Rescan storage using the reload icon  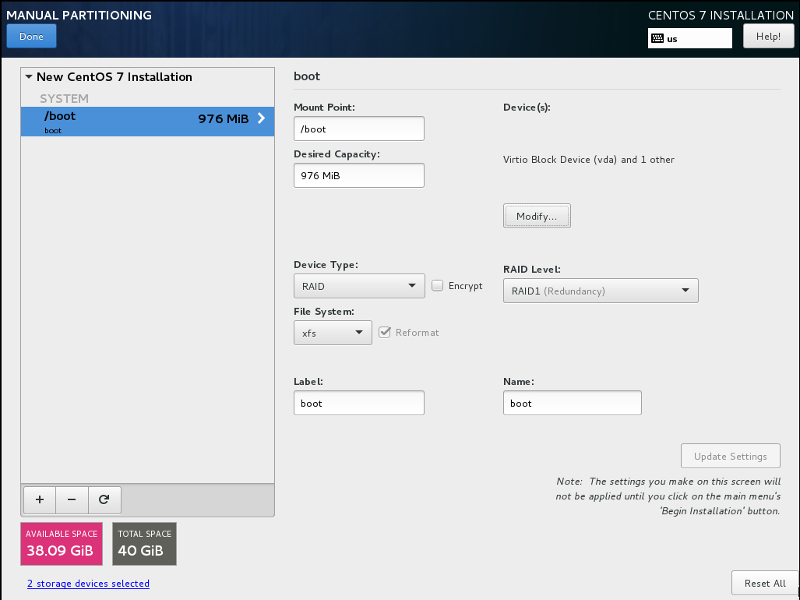coord(104,499)
